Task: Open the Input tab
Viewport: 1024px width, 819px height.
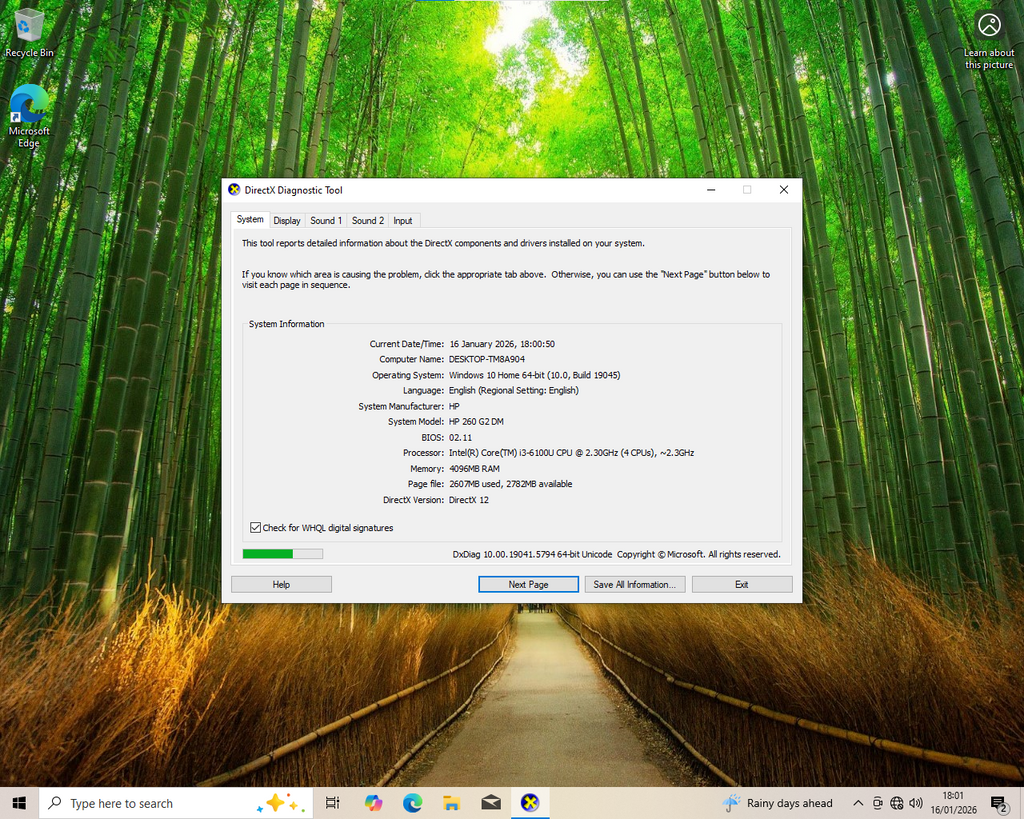Action: click(403, 221)
